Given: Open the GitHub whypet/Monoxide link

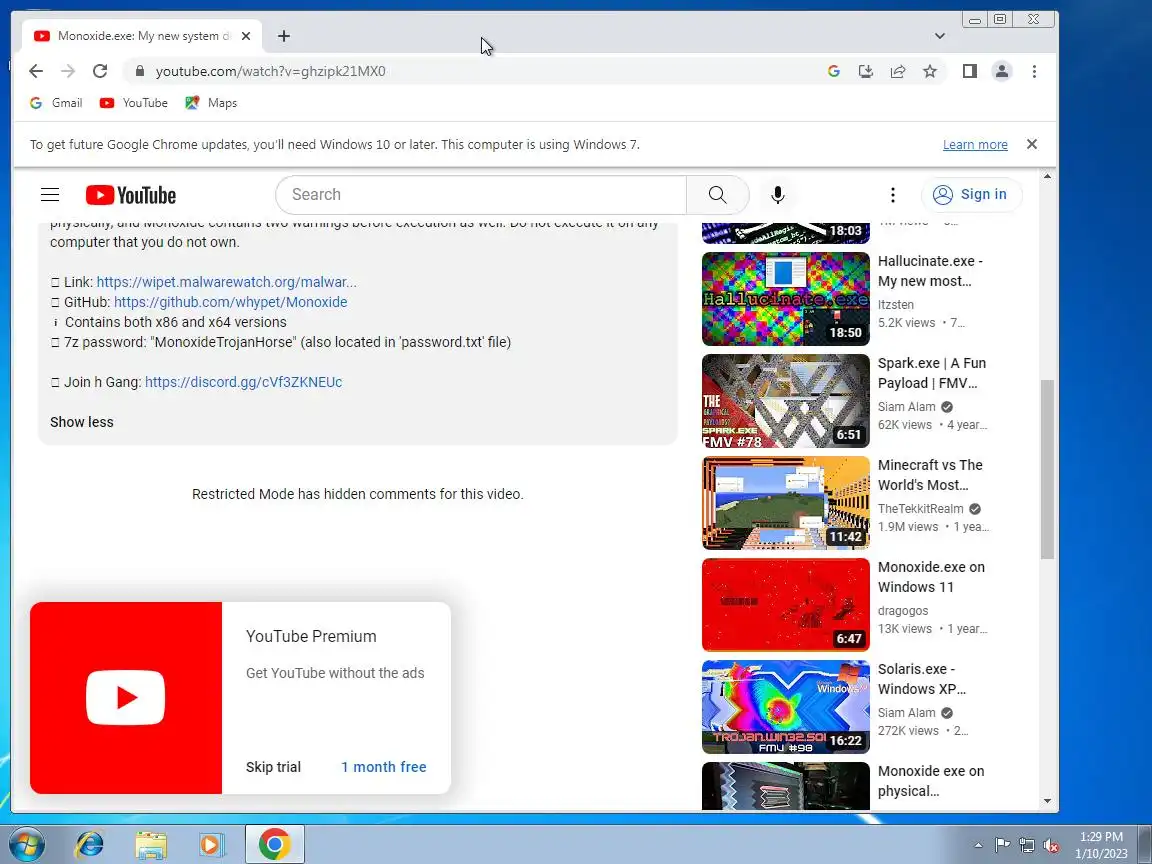Looking at the screenshot, I should coord(231,302).
